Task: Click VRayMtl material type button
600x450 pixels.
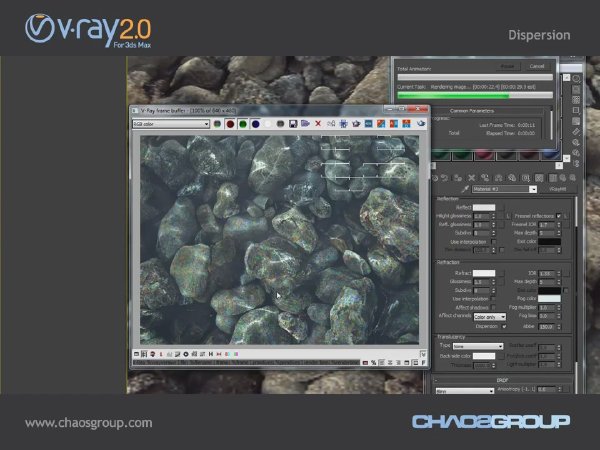Action: pyautogui.click(x=557, y=189)
